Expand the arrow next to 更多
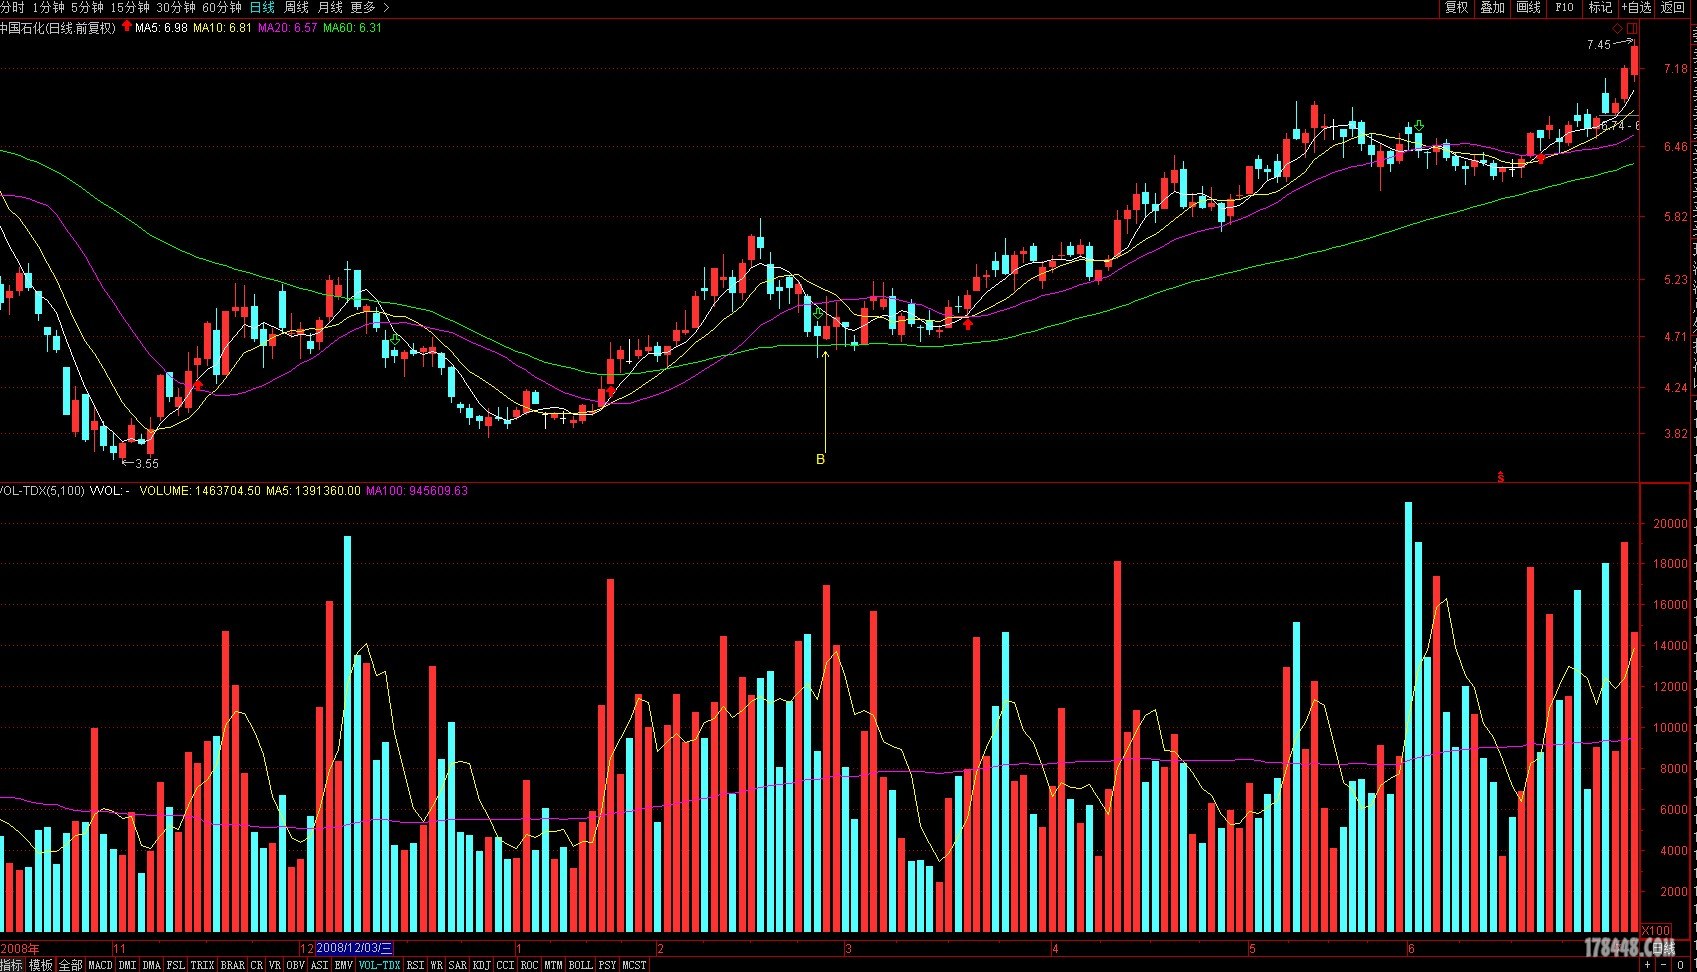Screen dimensions: 1697x972 pos(387,7)
